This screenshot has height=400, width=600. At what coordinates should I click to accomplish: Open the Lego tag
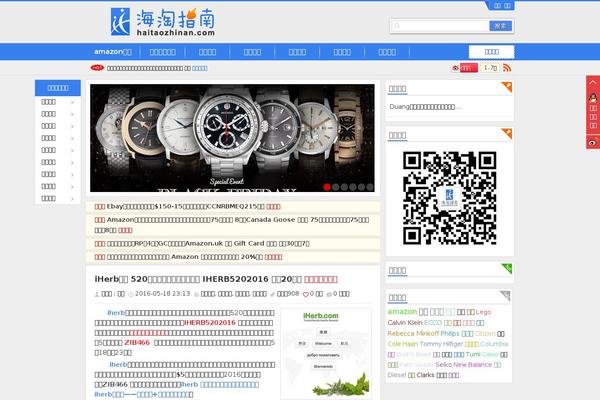[x=483, y=312]
